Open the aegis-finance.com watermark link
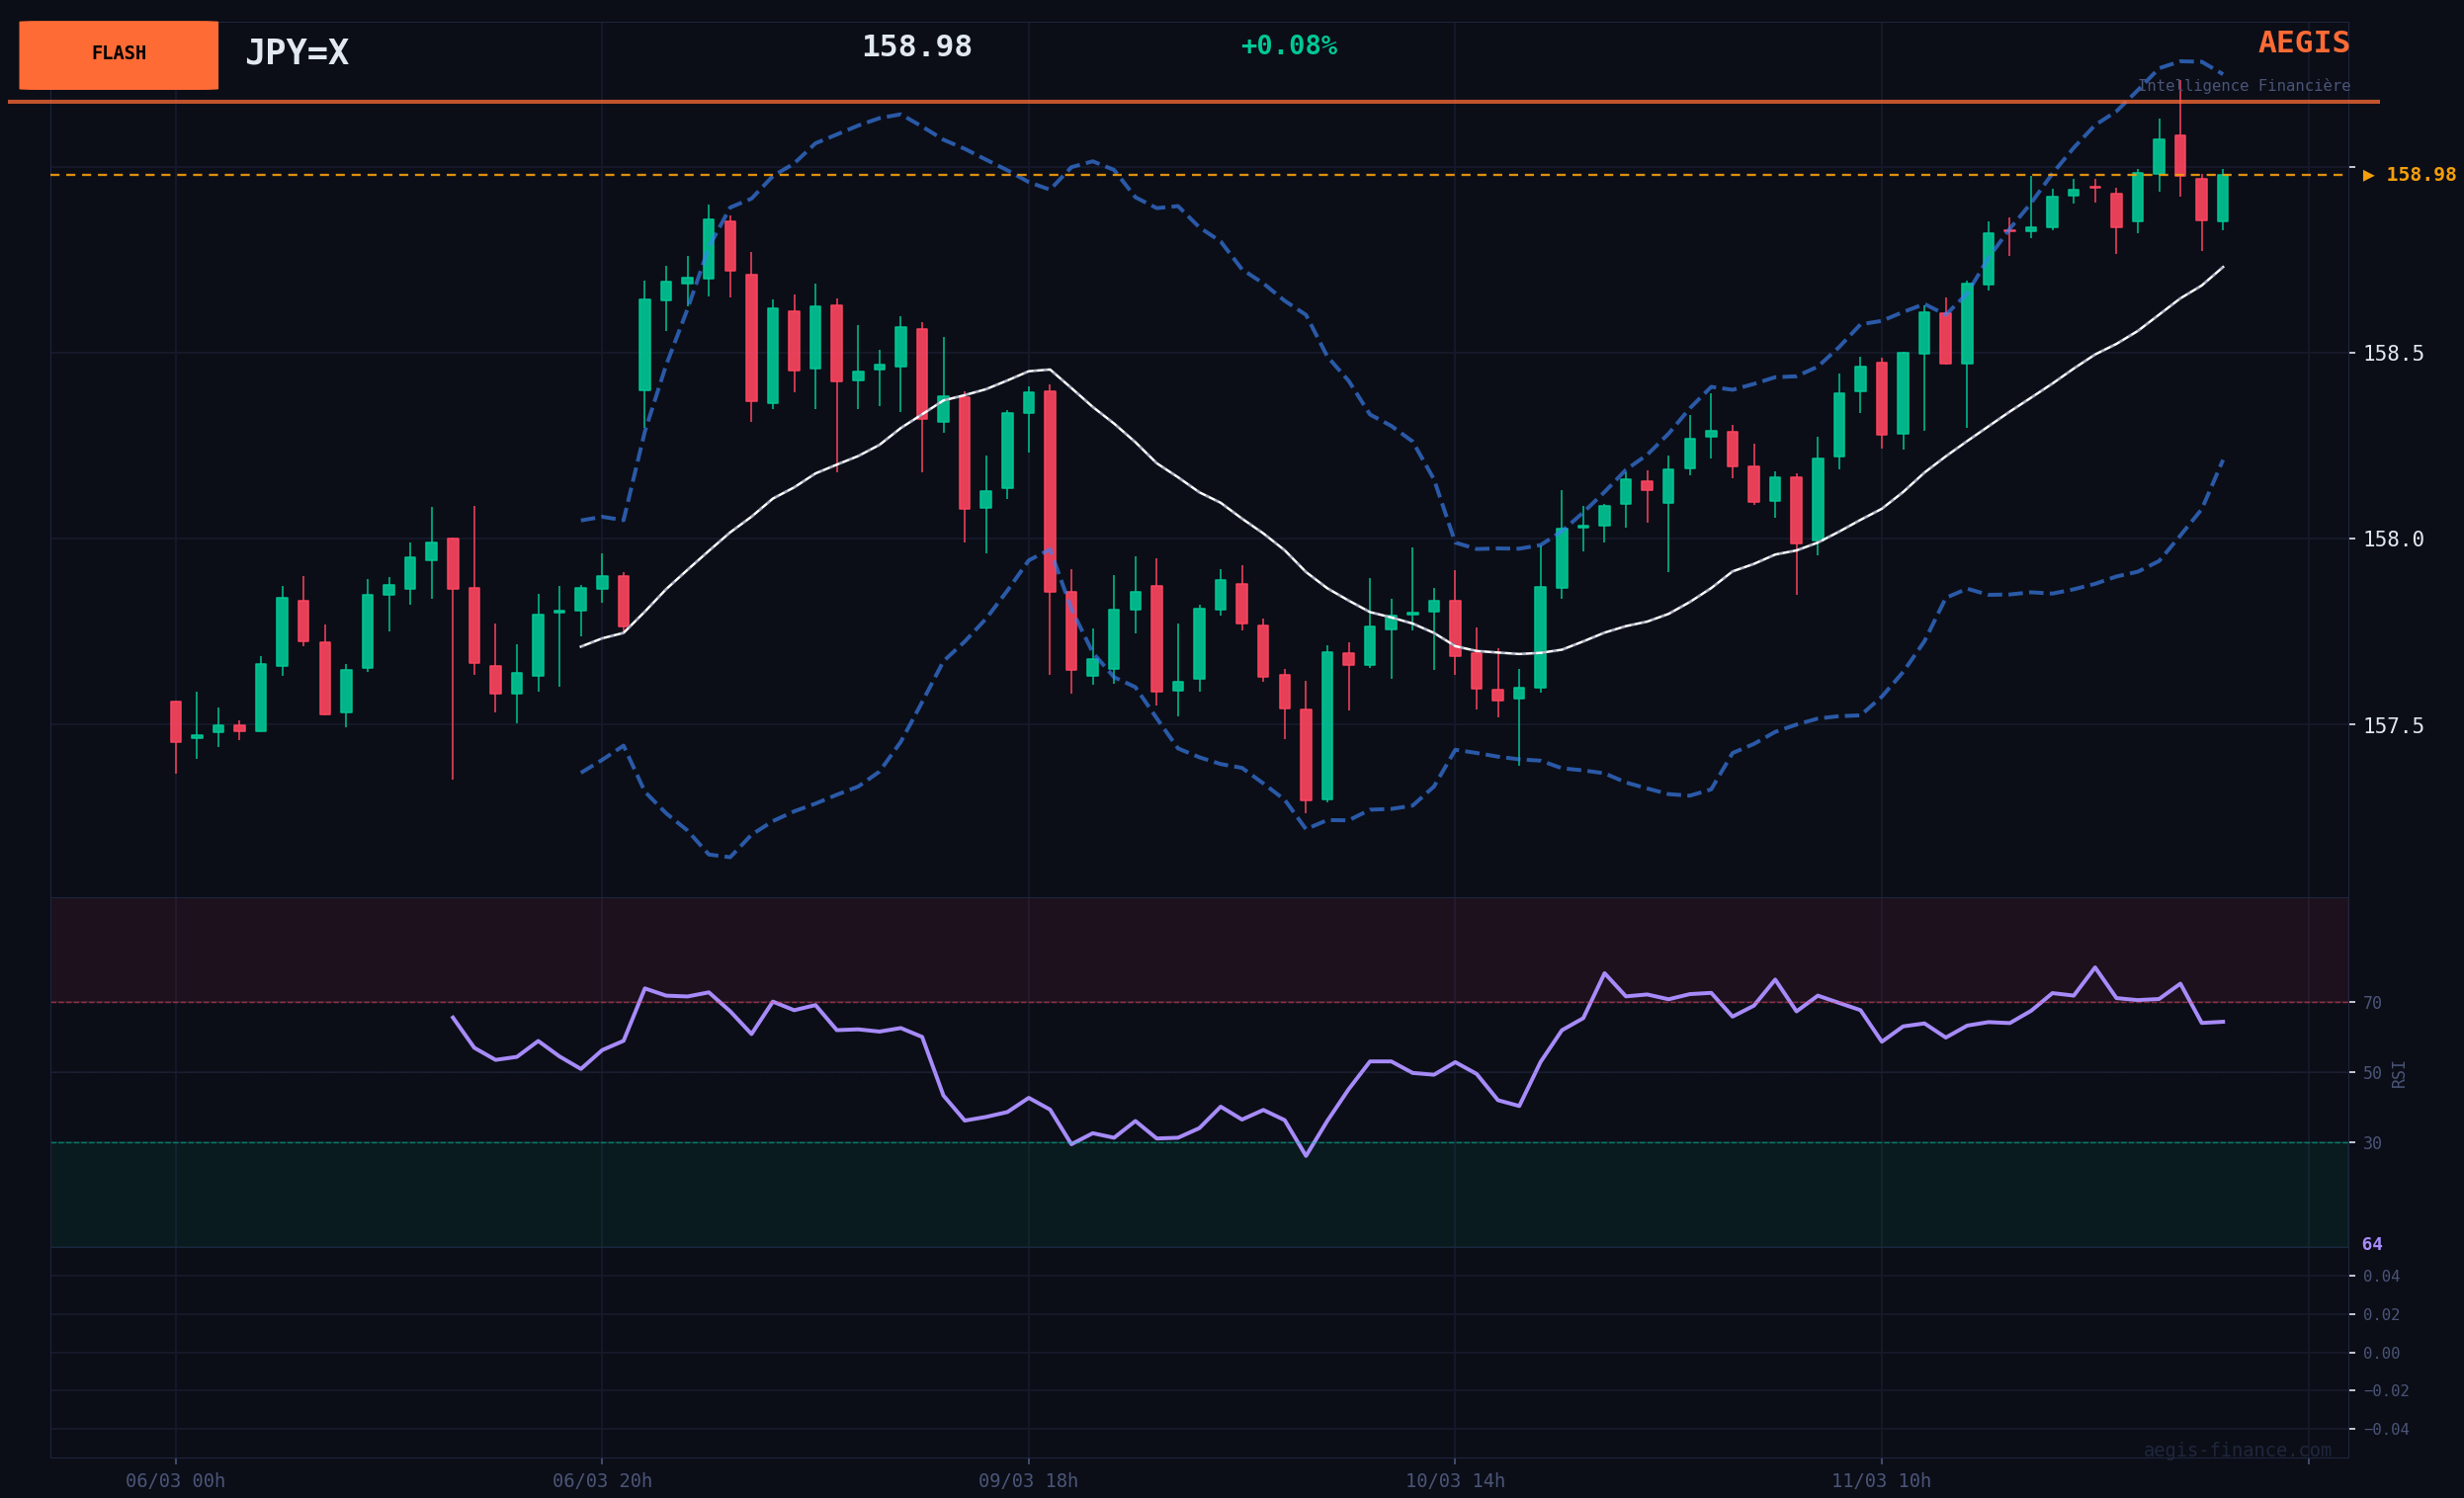Image resolution: width=2464 pixels, height=1498 pixels. click(2236, 1450)
